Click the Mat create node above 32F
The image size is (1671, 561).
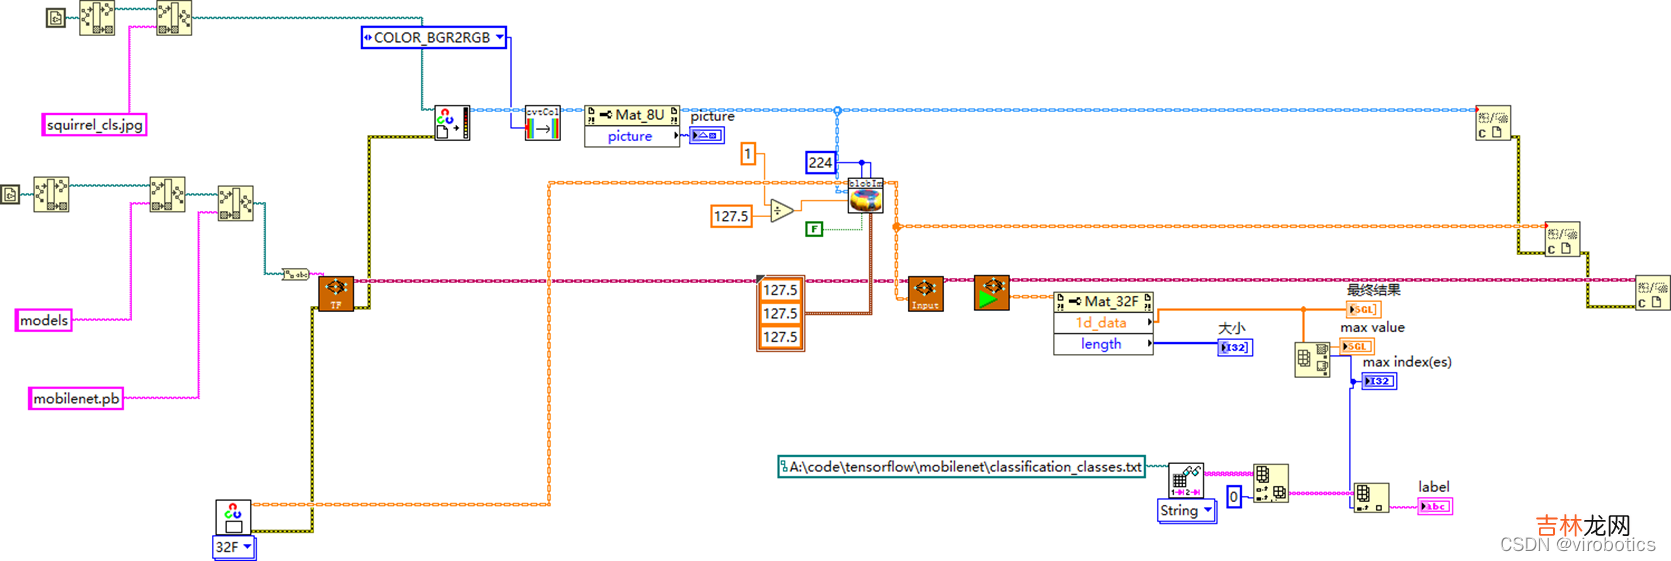tap(233, 517)
